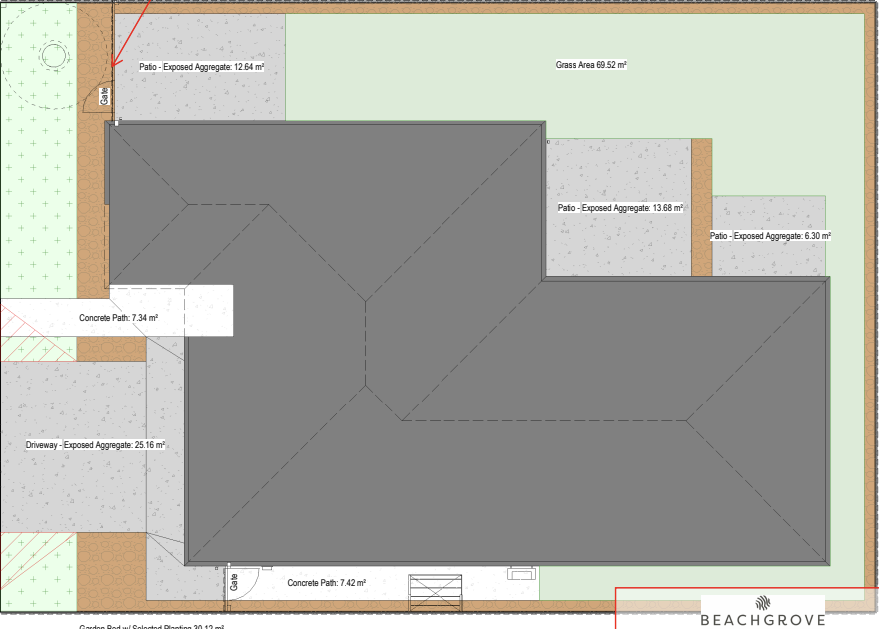Click the 'Gate' text label on the lower path
Image resolution: width=879 pixels, height=629 pixels.
234,581
